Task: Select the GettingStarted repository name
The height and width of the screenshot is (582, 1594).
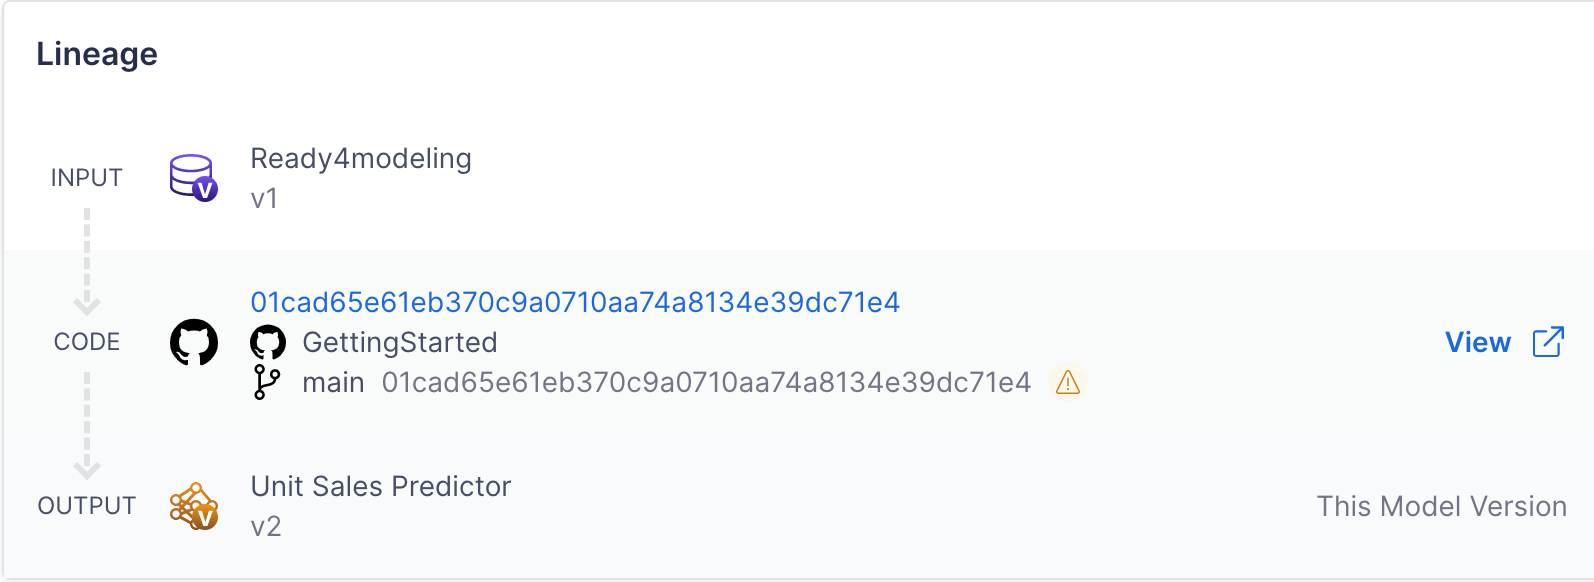Action: (400, 342)
